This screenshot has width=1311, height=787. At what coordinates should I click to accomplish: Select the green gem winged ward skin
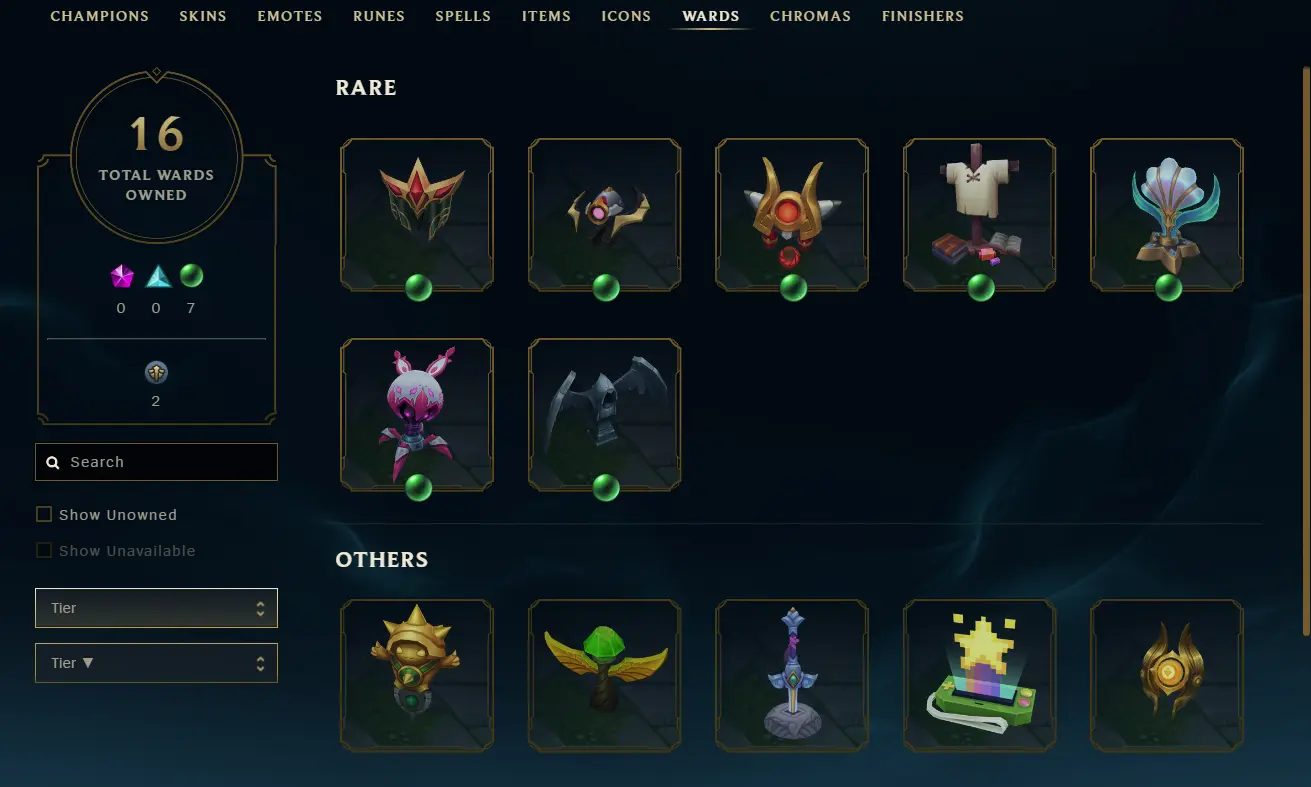pos(605,675)
